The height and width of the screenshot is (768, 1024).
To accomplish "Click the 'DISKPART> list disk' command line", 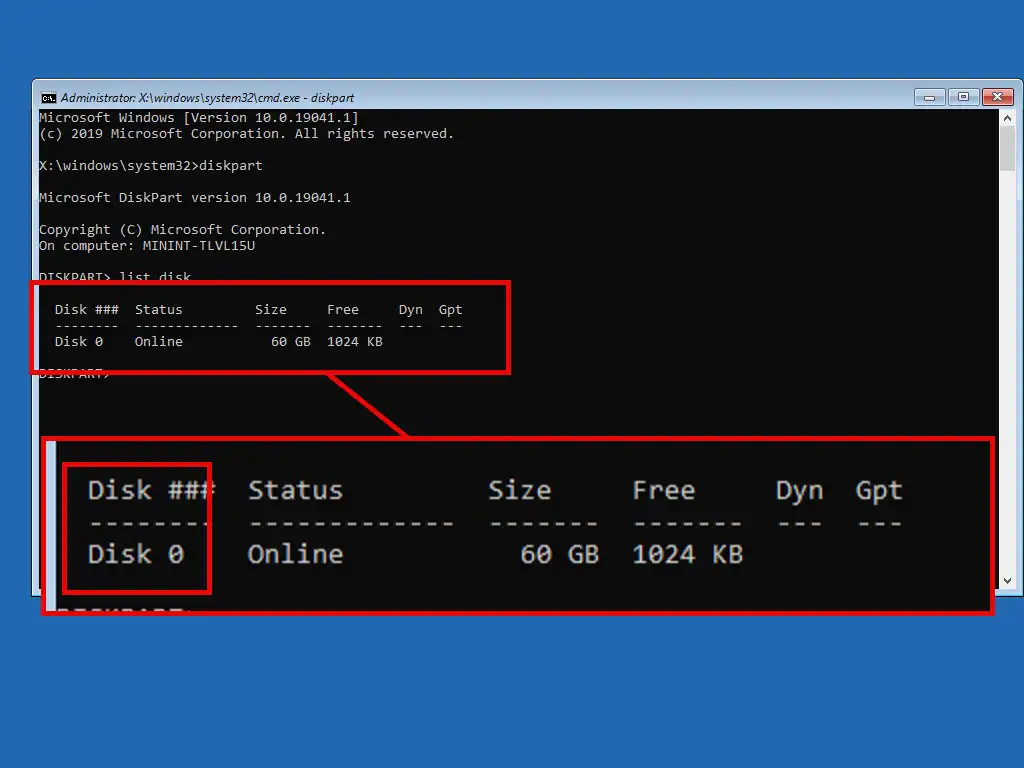I will click(115, 276).
